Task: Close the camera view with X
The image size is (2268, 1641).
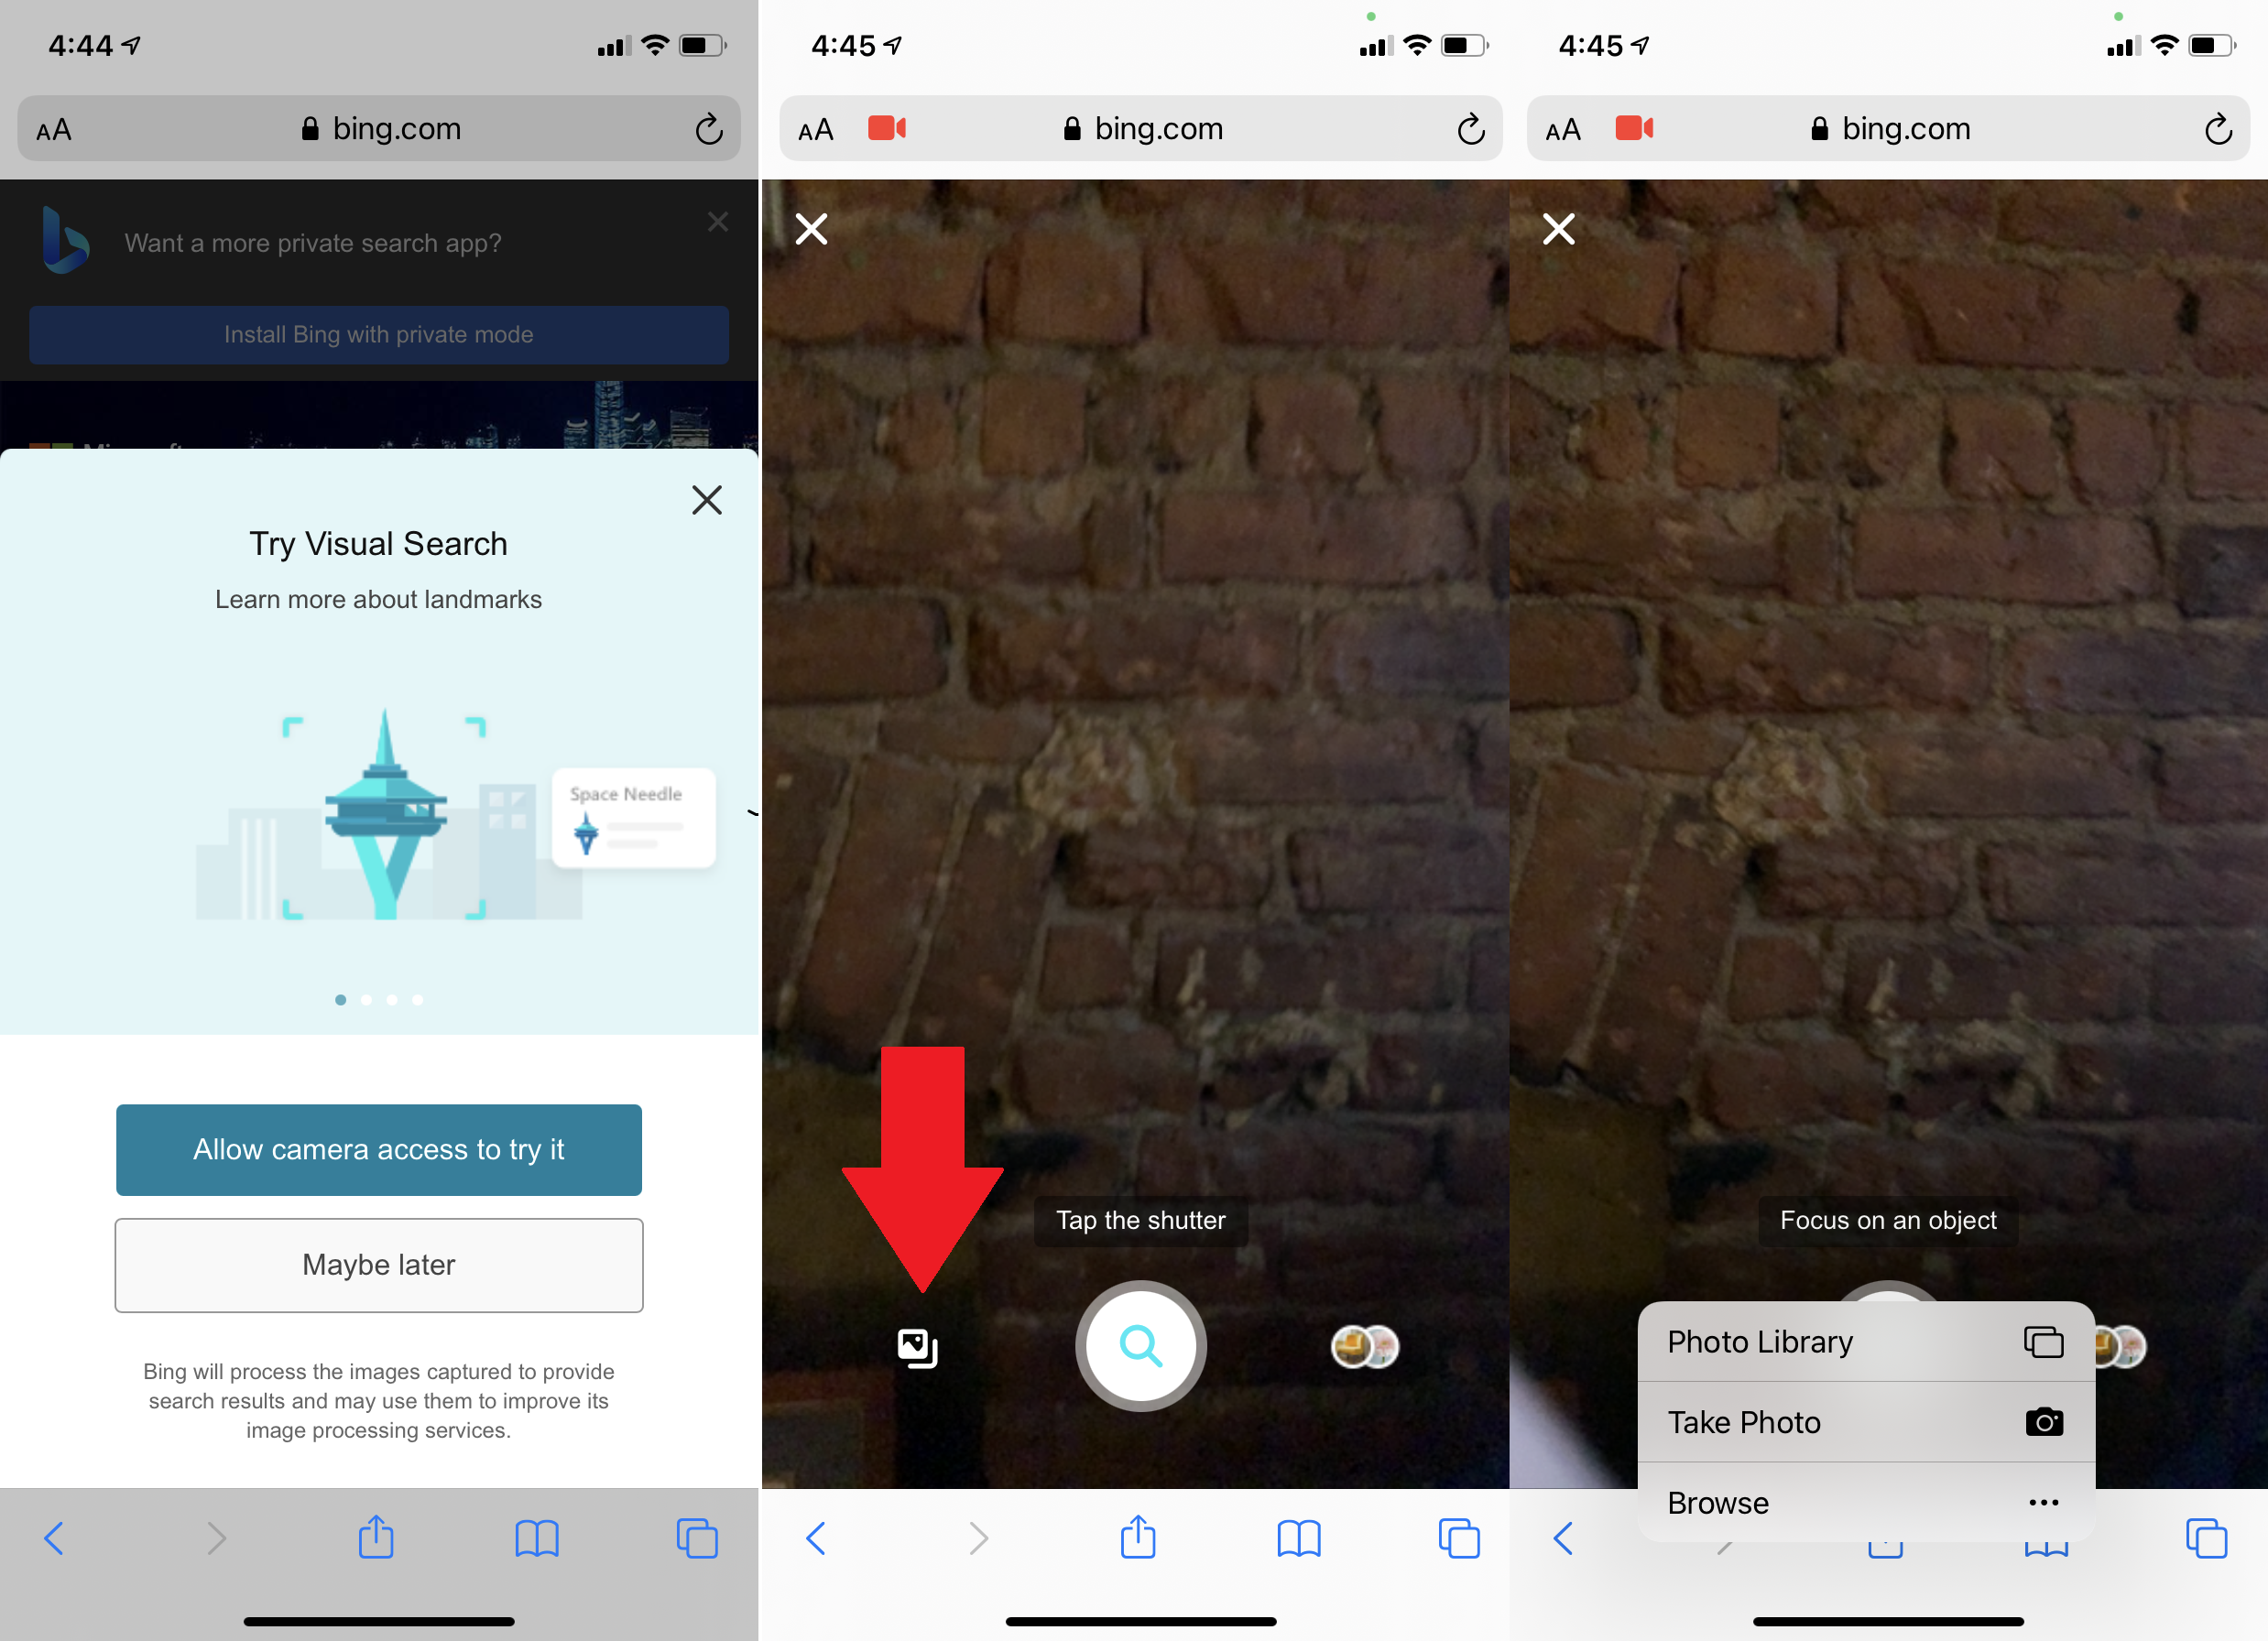Action: tap(812, 227)
